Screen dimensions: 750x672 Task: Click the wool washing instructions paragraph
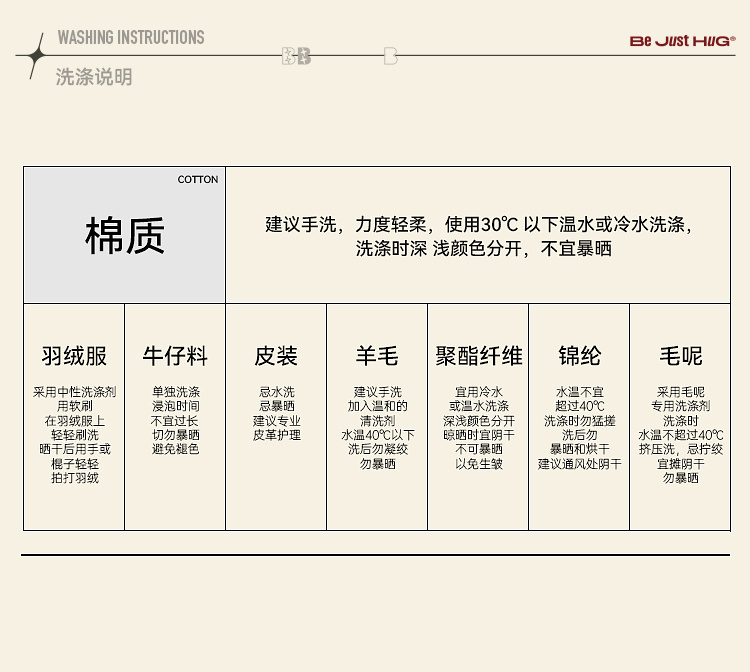click(x=377, y=428)
